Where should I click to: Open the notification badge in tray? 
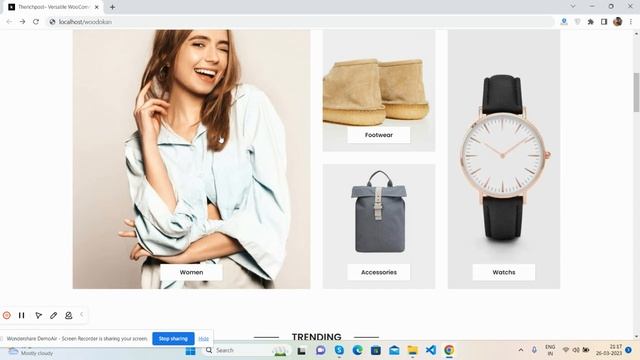click(629, 350)
